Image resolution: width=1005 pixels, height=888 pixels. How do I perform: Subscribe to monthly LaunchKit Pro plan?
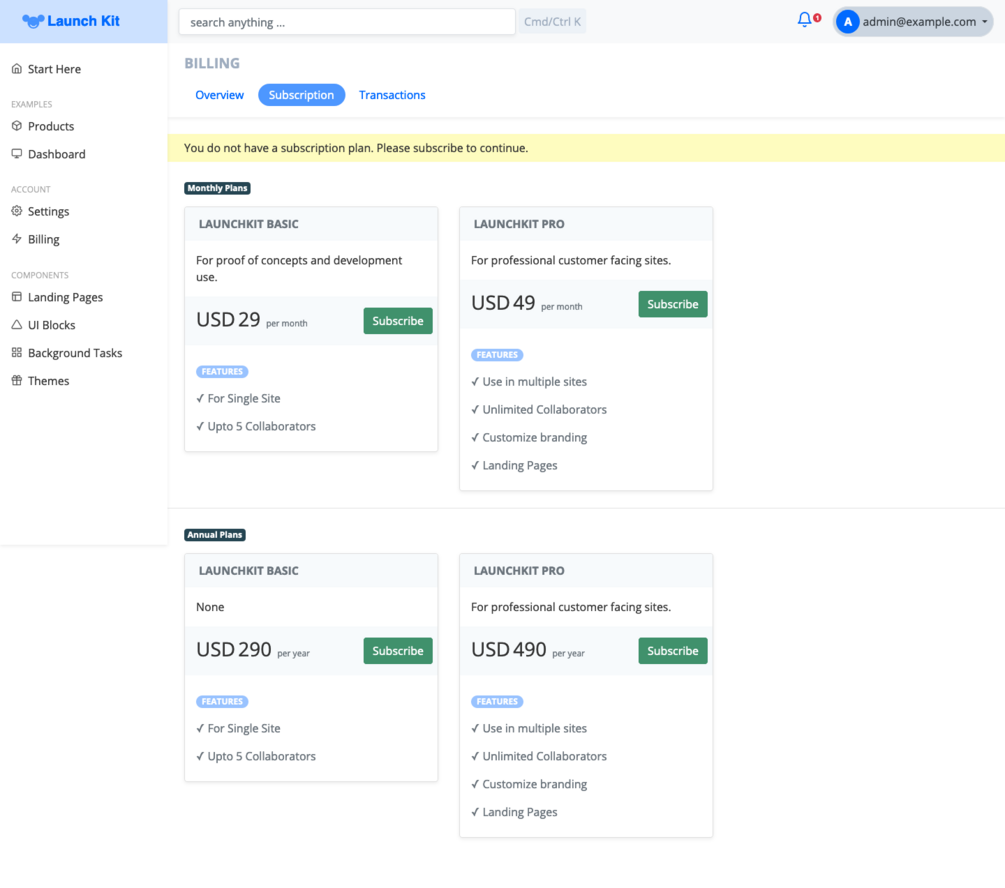coord(672,304)
